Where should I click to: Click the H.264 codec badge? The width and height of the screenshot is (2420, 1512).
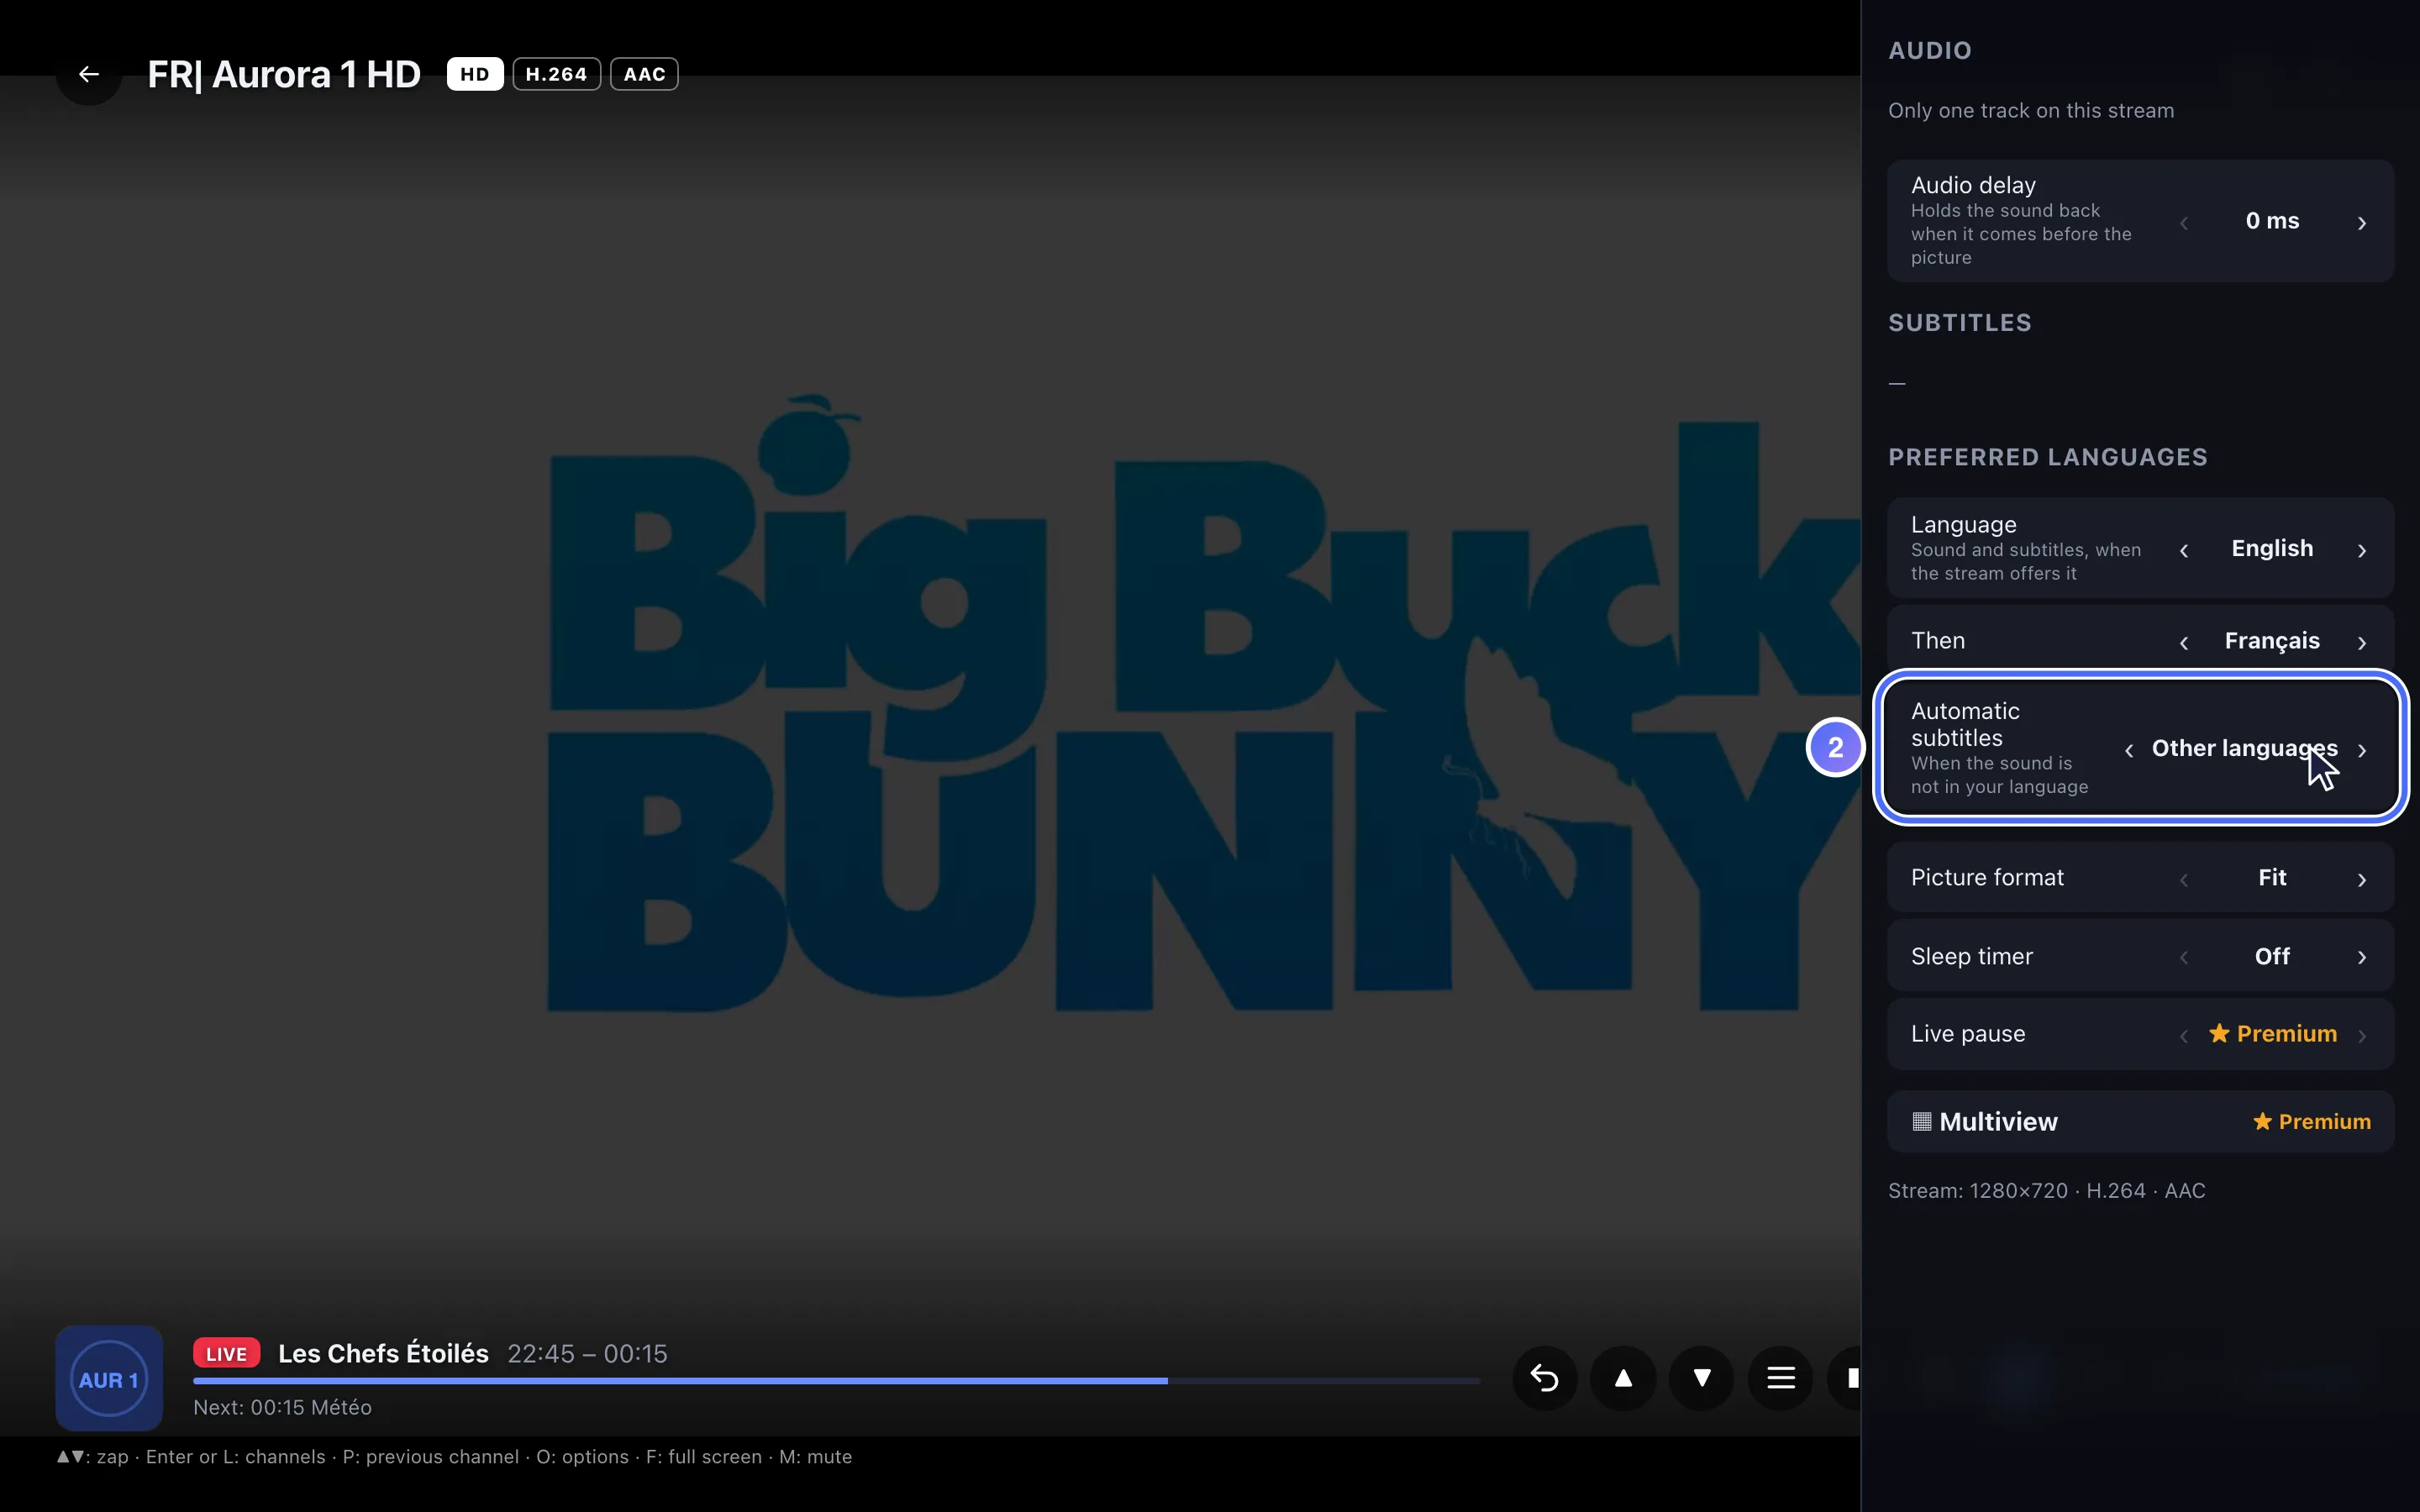(x=556, y=74)
